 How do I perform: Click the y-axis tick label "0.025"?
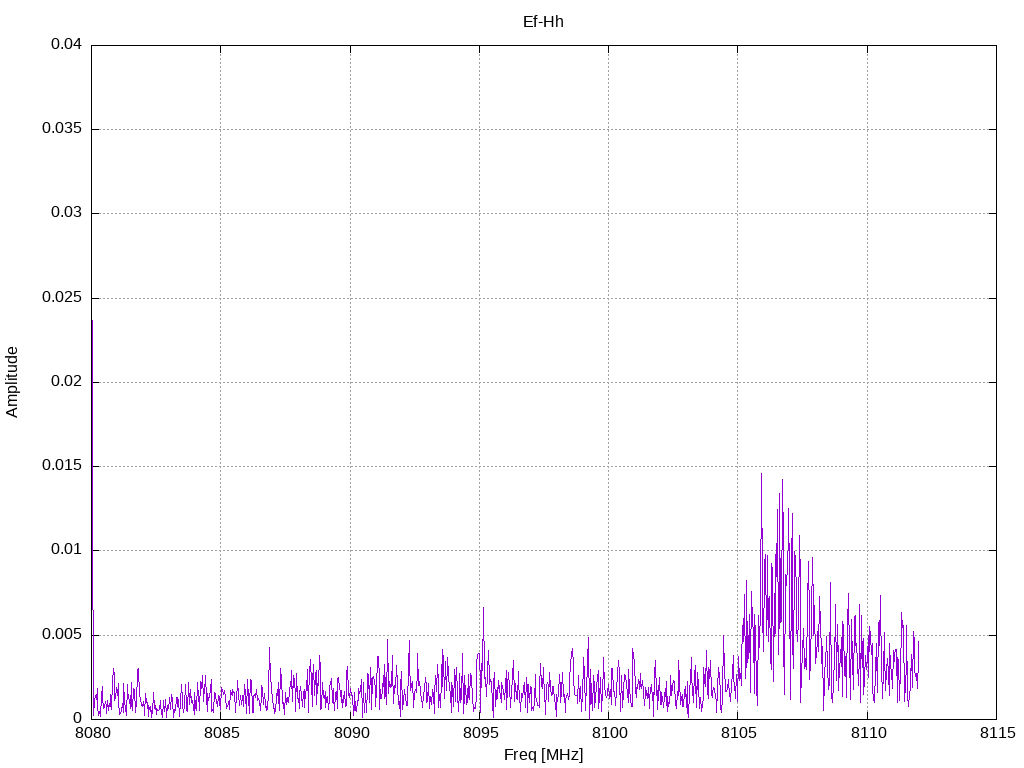click(62, 298)
